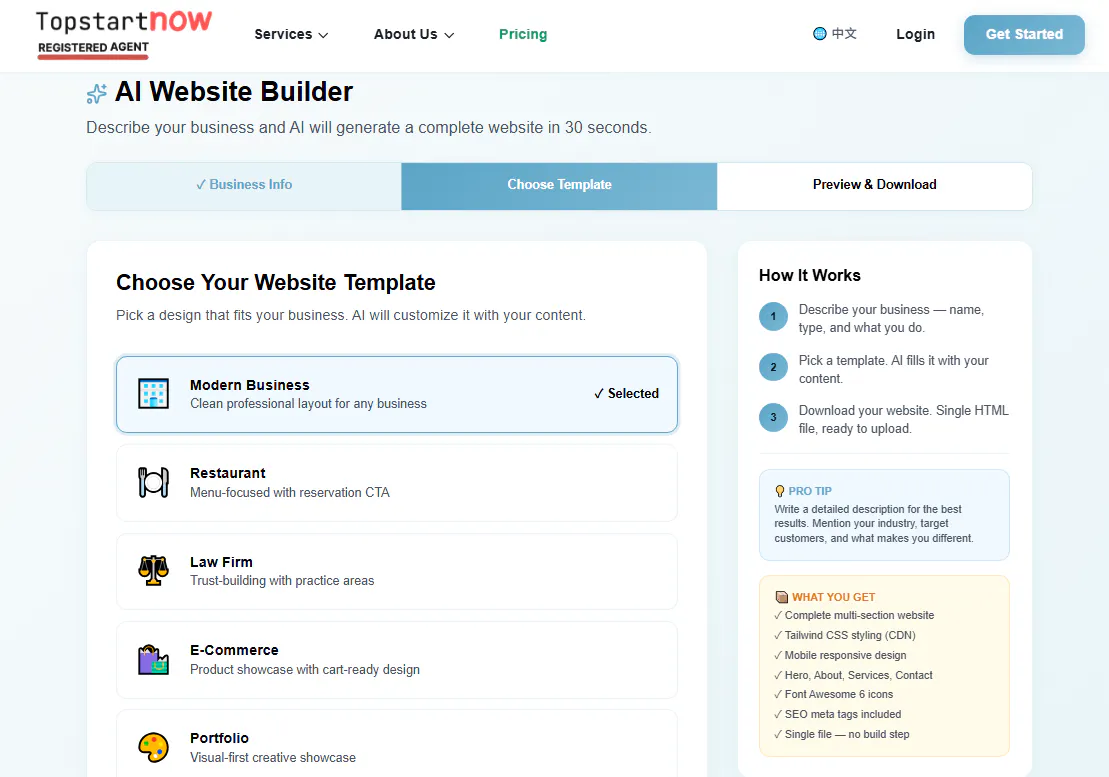Click the What You Get scroll icon
1109x777 pixels.
[782, 597]
